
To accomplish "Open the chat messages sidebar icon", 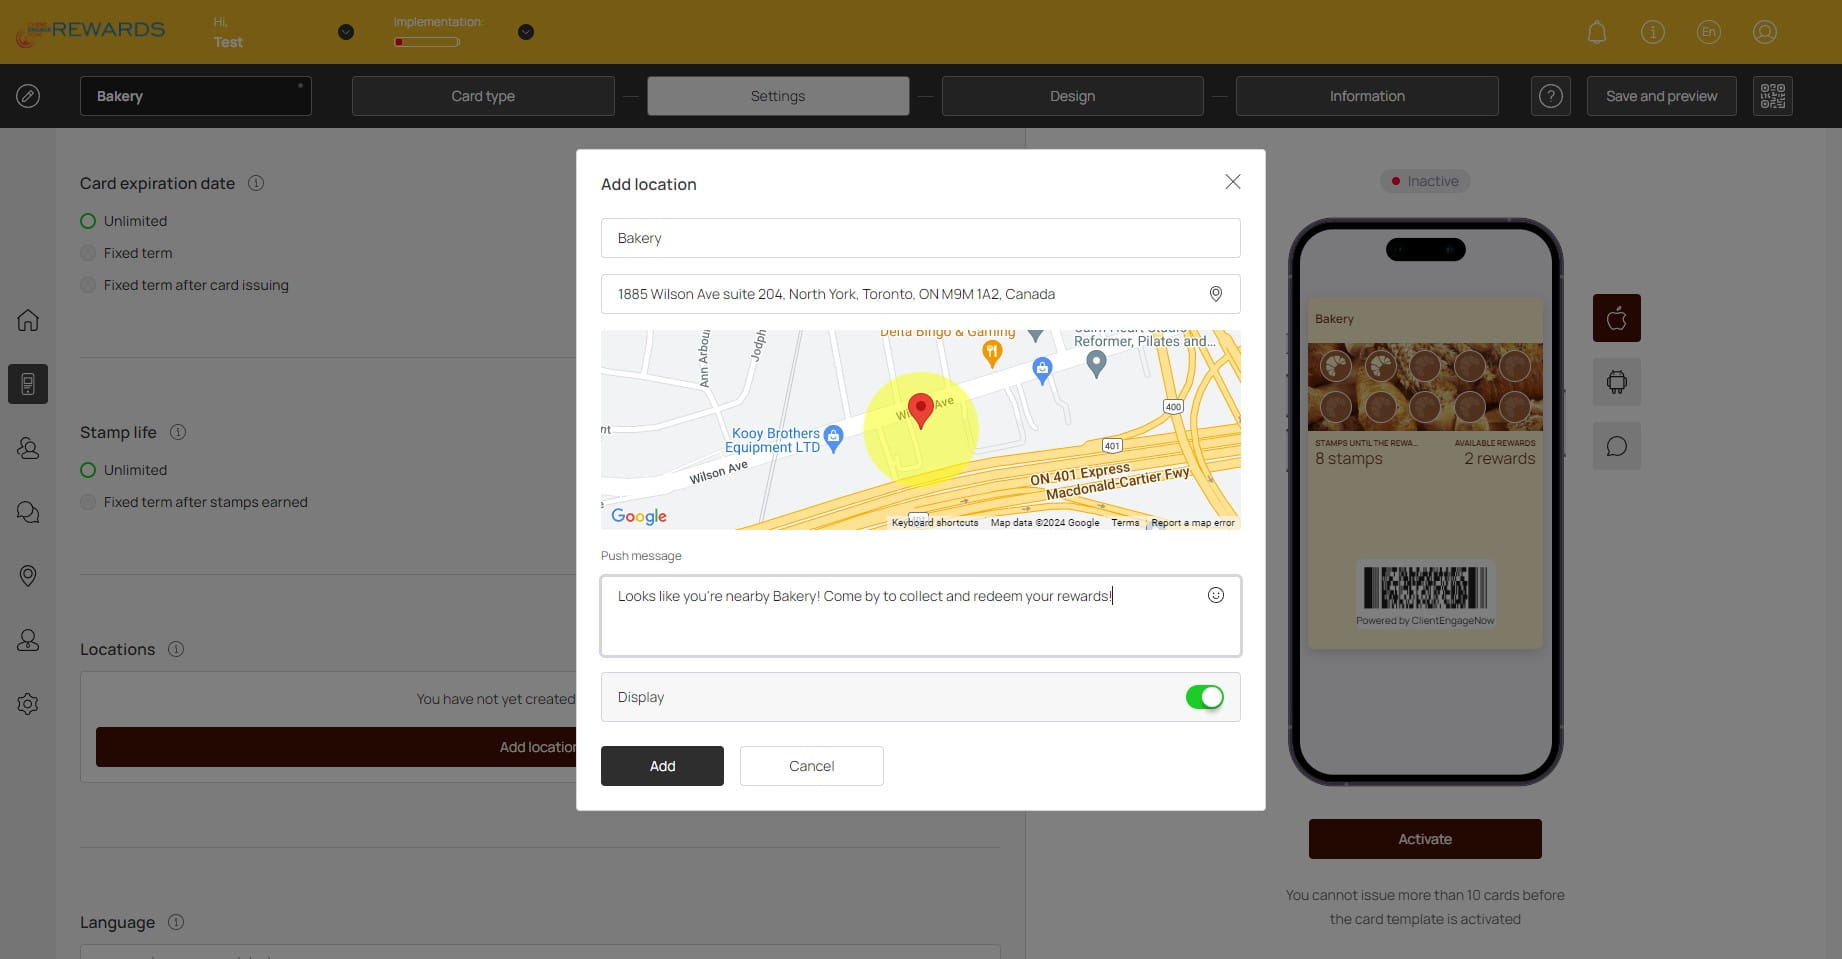I will [28, 512].
